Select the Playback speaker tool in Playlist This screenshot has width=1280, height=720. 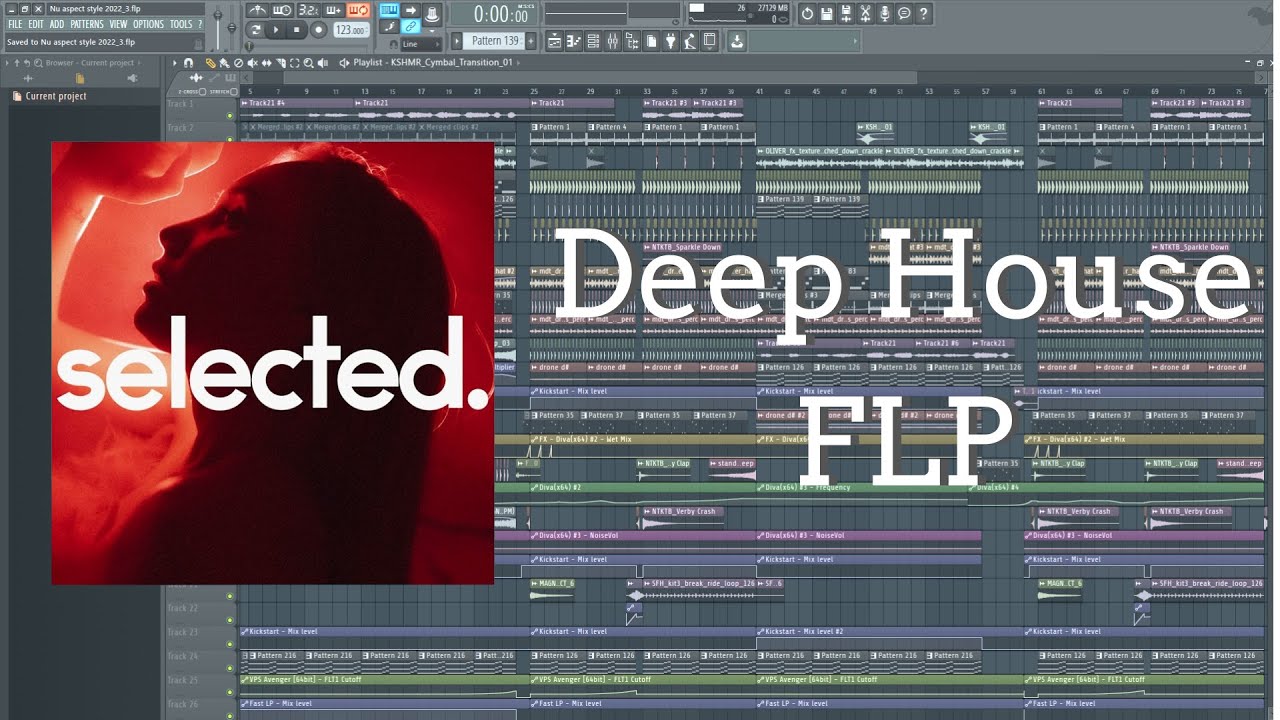322,63
